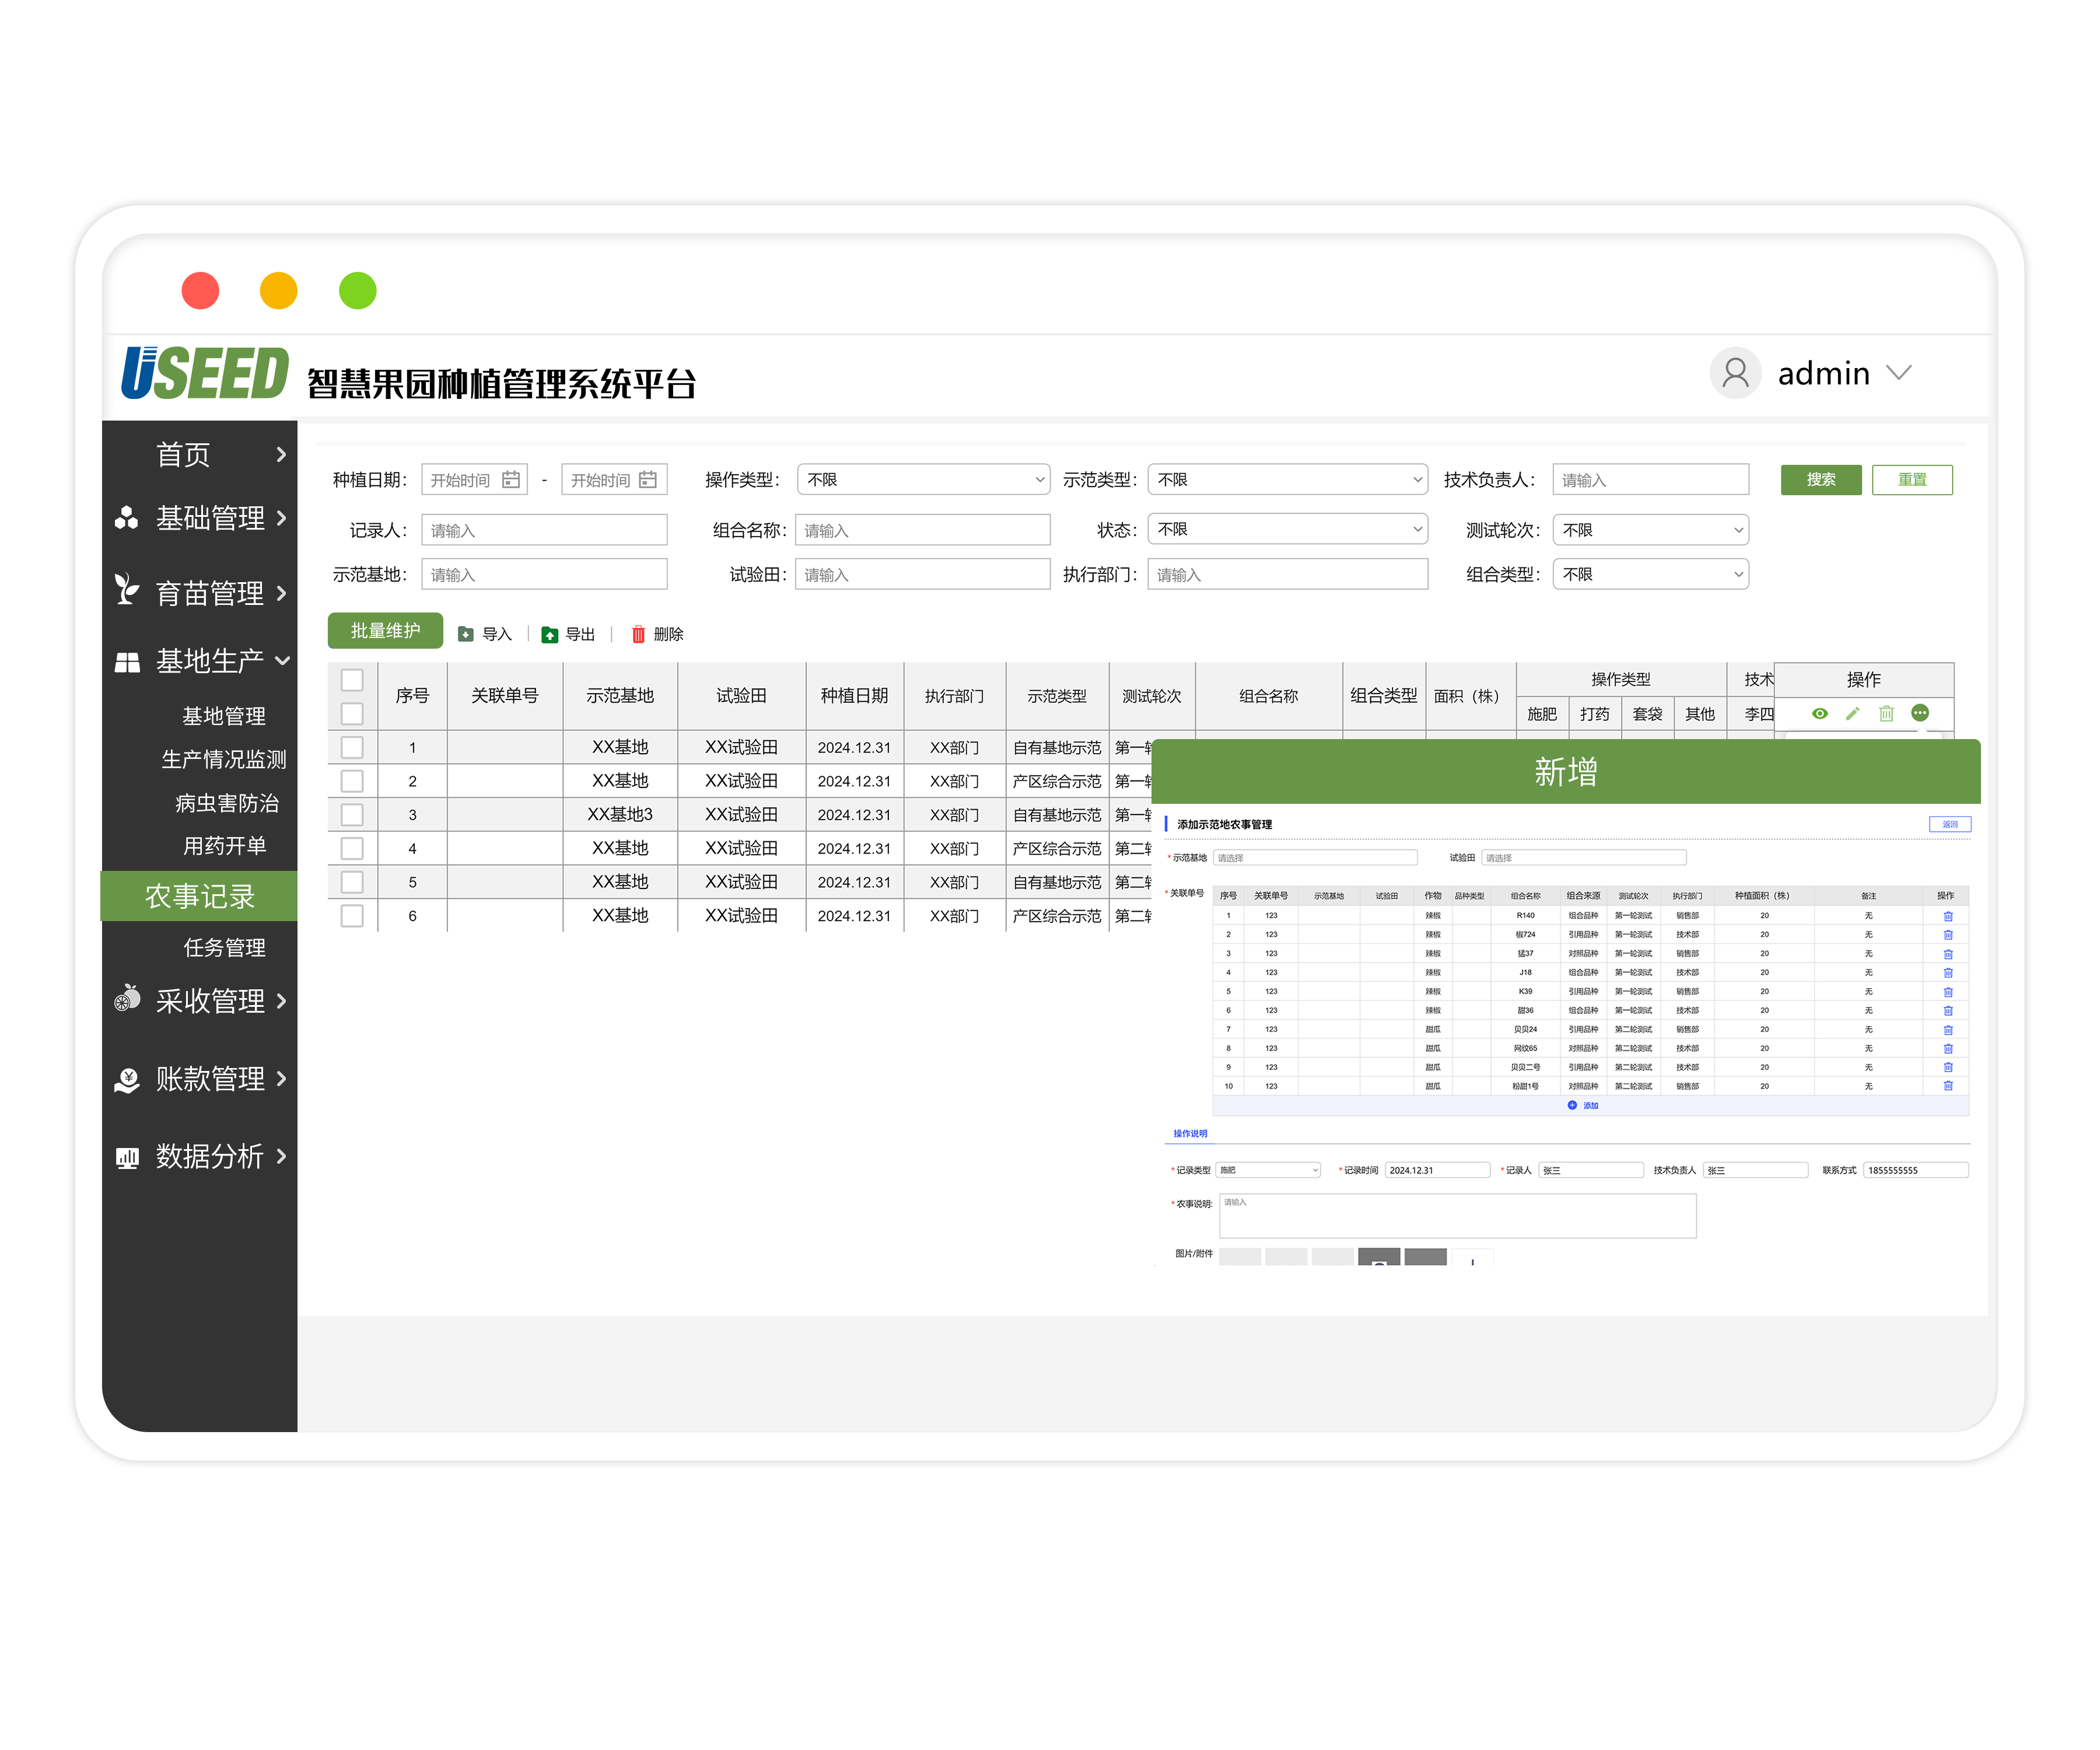Open 采收管理 sidebar menu
2100x1750 pixels.
210,1000
